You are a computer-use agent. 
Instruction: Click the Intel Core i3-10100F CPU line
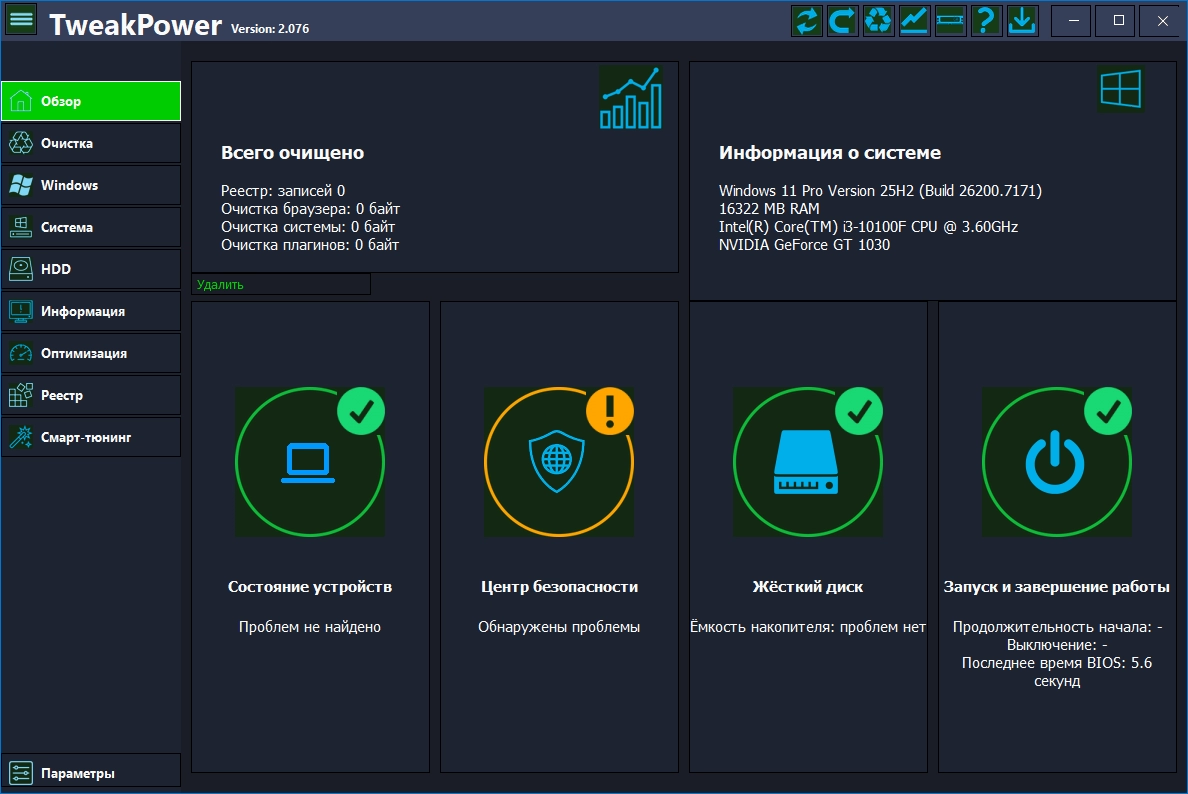pos(868,227)
